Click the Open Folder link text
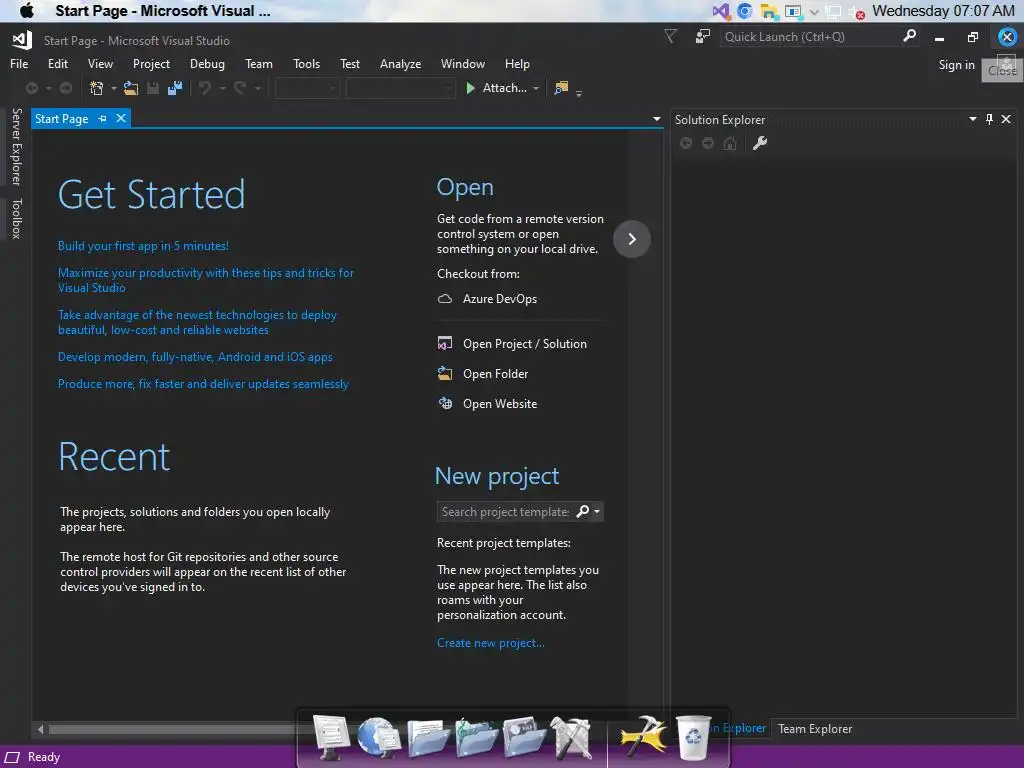Viewport: 1024px width, 768px height. [x=495, y=374]
